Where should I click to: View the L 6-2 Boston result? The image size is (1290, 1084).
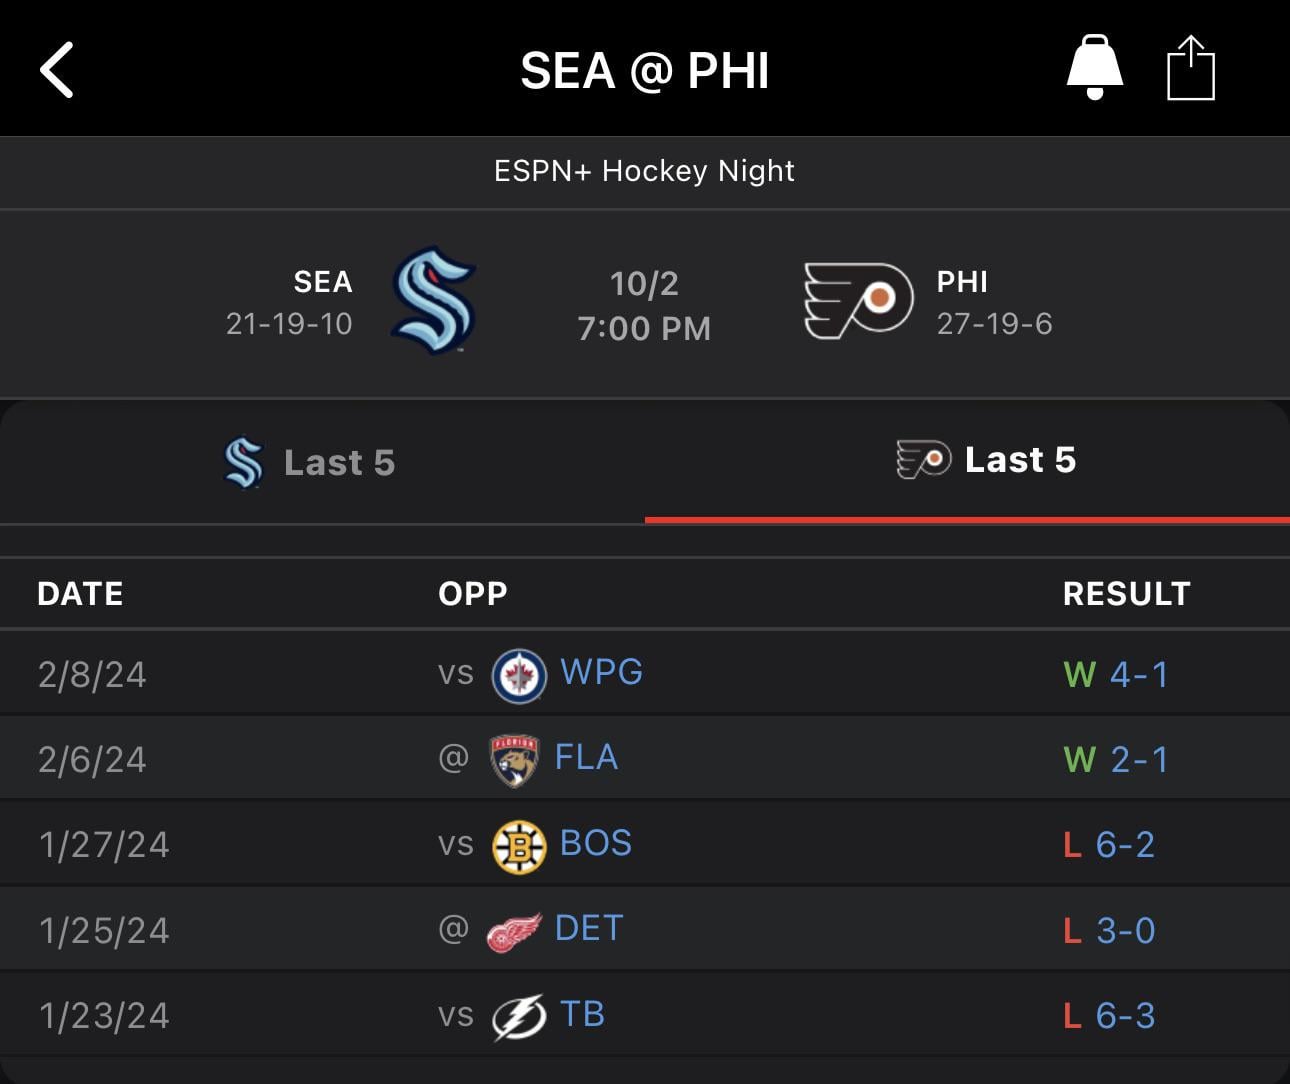1108,845
